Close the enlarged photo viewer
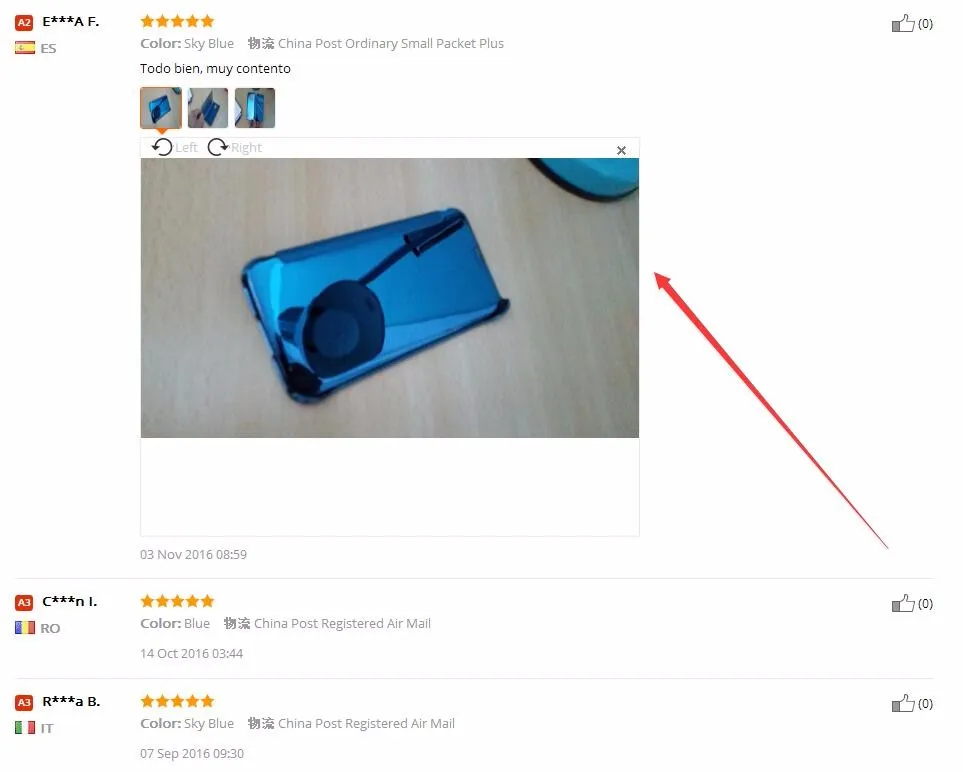This screenshot has height=772, width=963. click(x=621, y=150)
